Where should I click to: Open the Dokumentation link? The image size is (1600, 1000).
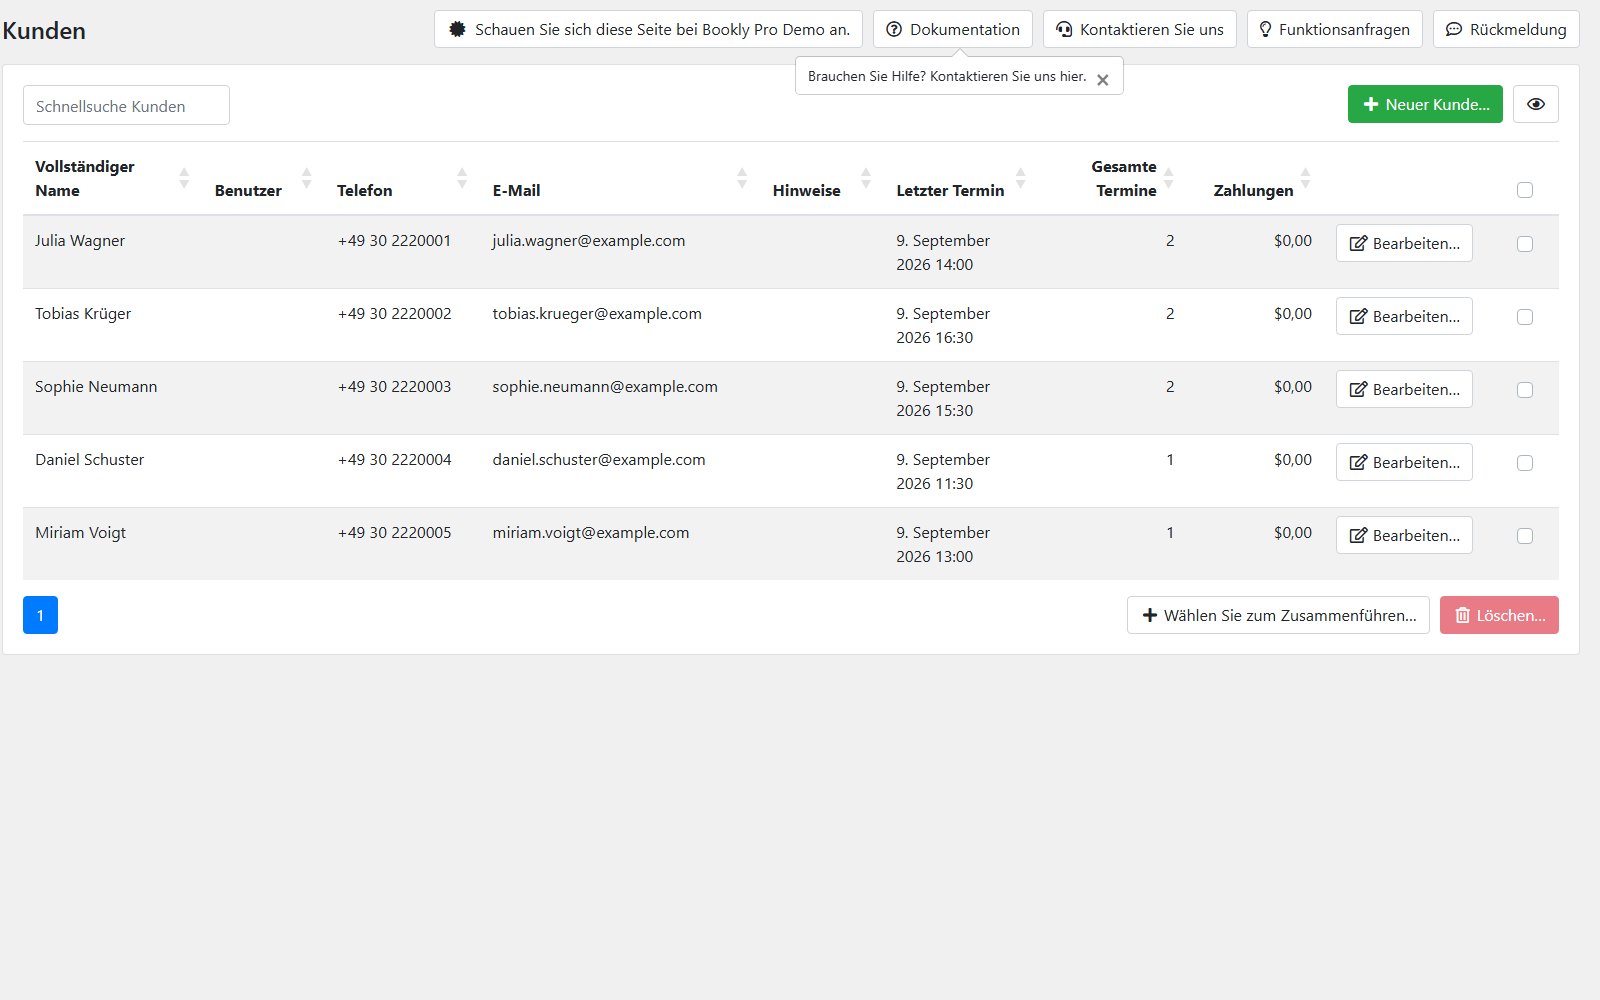click(x=953, y=29)
